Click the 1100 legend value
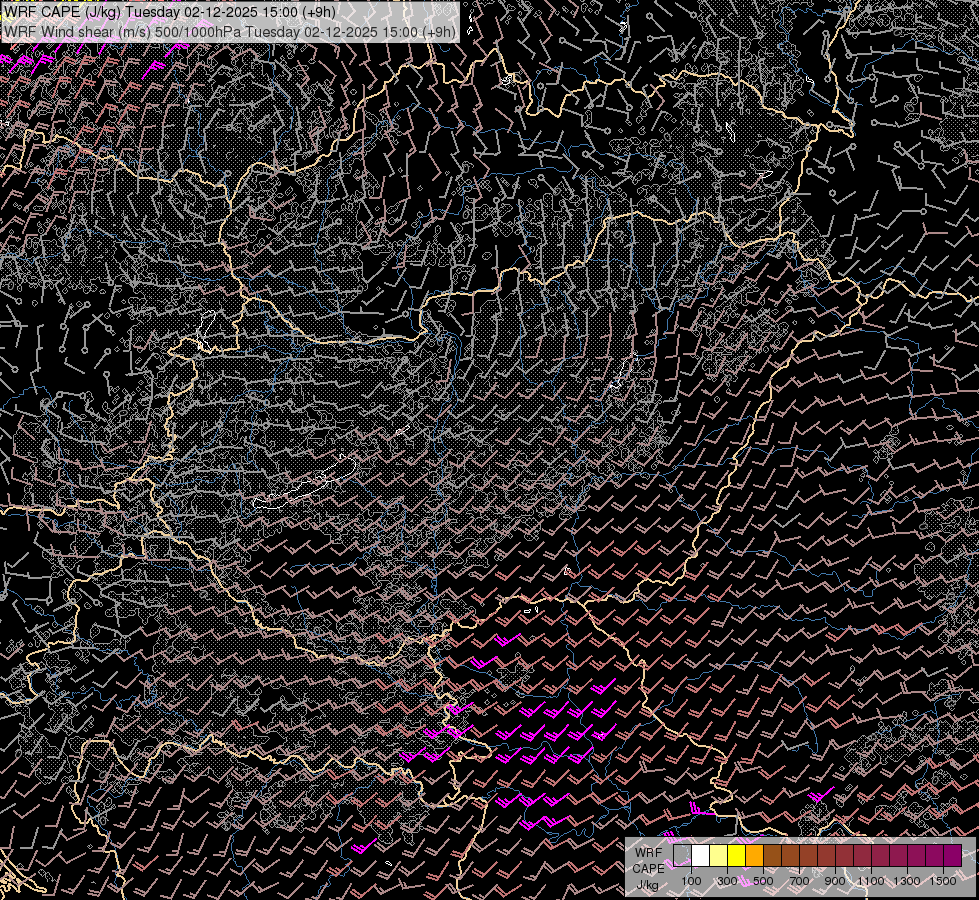The image size is (979, 900). tap(871, 881)
